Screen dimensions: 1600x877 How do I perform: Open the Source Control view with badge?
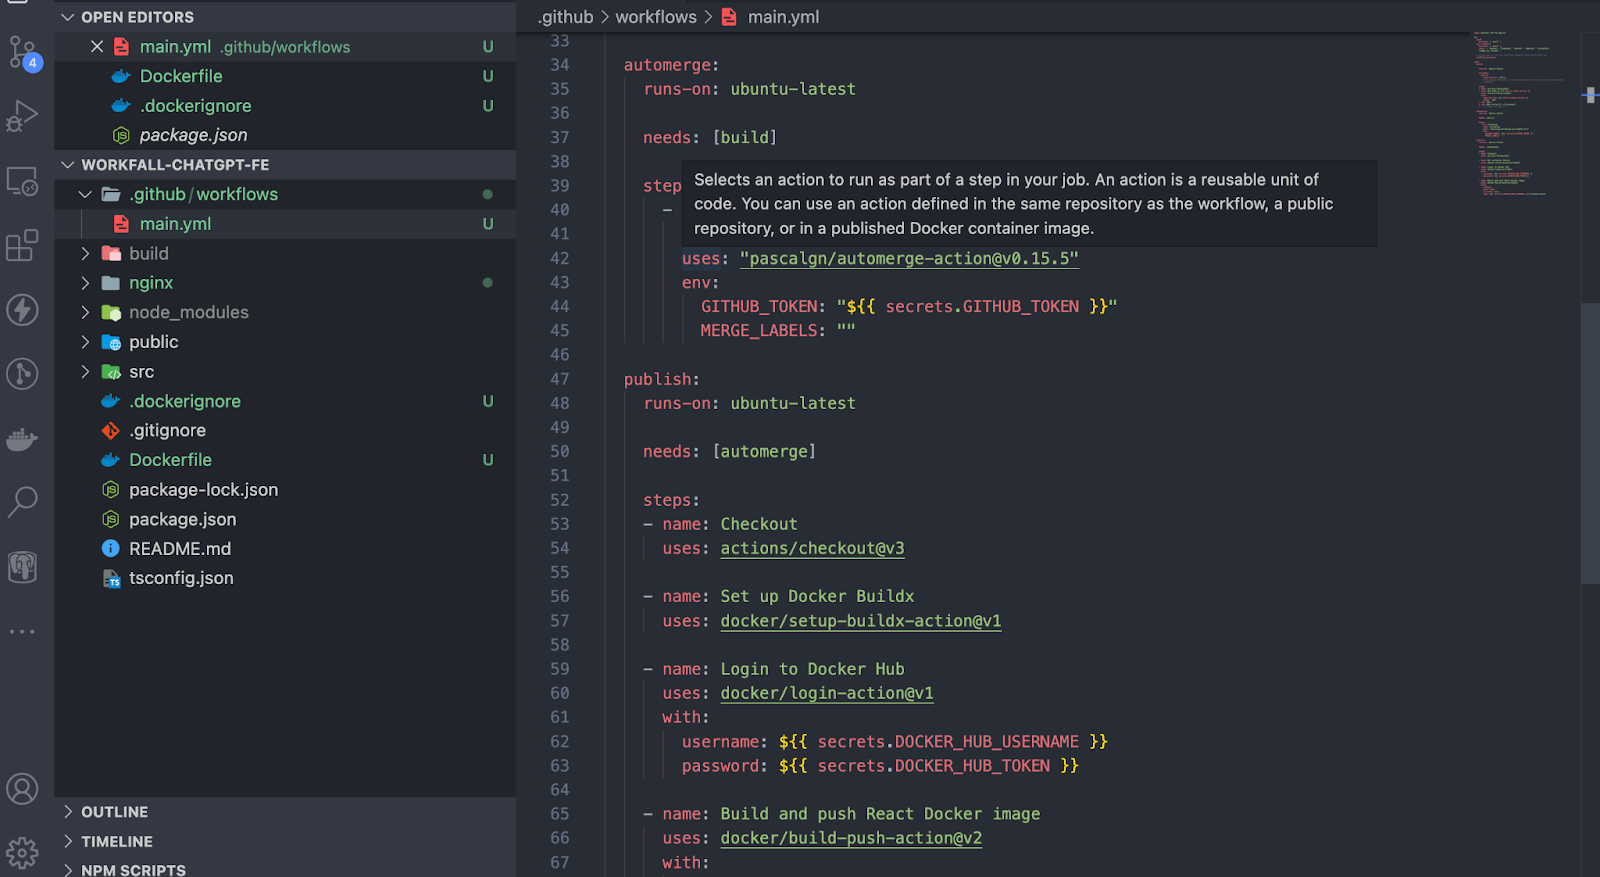point(22,52)
